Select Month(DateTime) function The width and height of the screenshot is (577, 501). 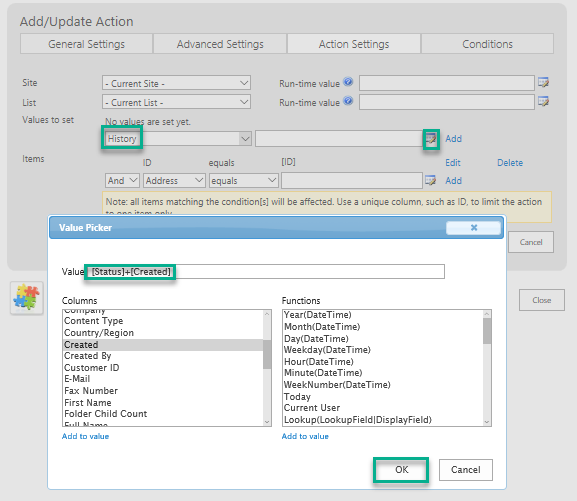tap(383, 327)
